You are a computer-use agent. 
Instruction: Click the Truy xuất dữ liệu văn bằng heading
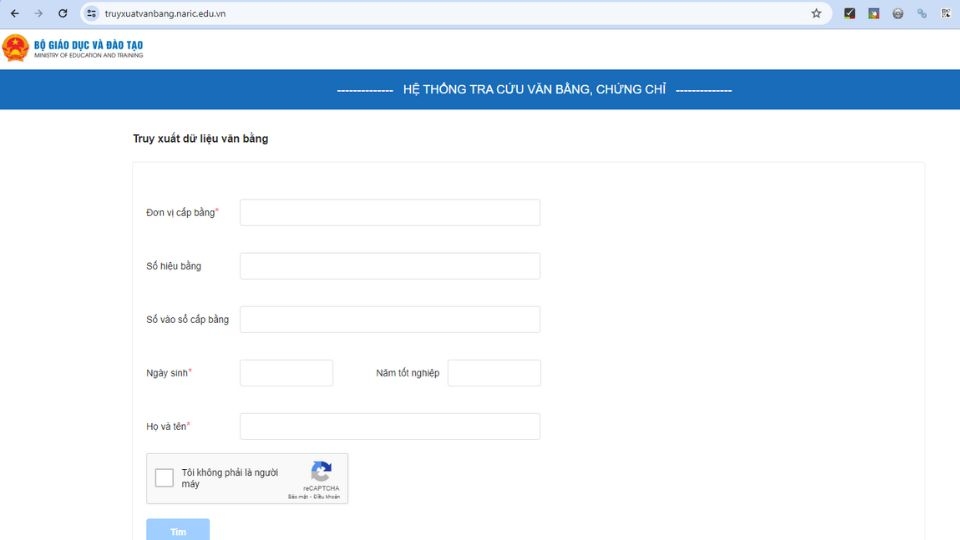[200, 138]
